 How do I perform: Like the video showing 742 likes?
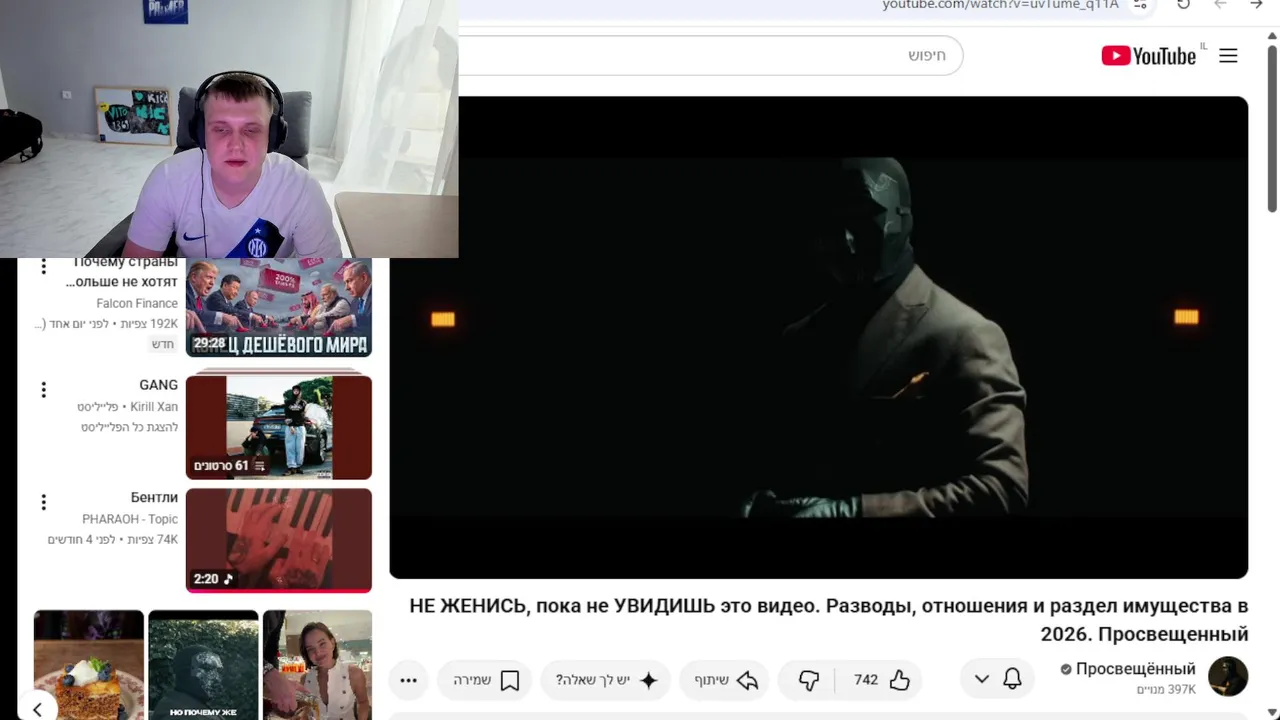[882, 680]
